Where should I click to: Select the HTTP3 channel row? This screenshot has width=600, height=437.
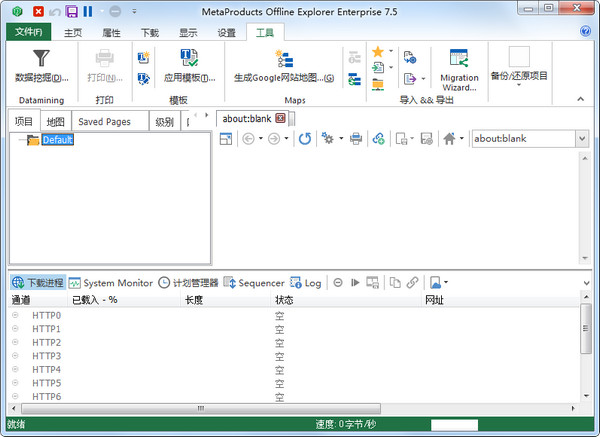point(294,356)
